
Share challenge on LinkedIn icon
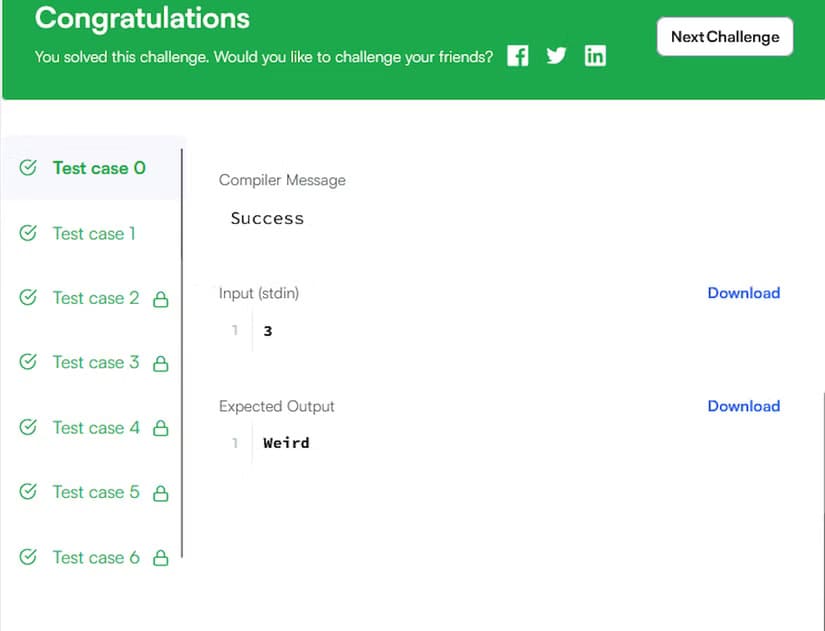point(595,56)
